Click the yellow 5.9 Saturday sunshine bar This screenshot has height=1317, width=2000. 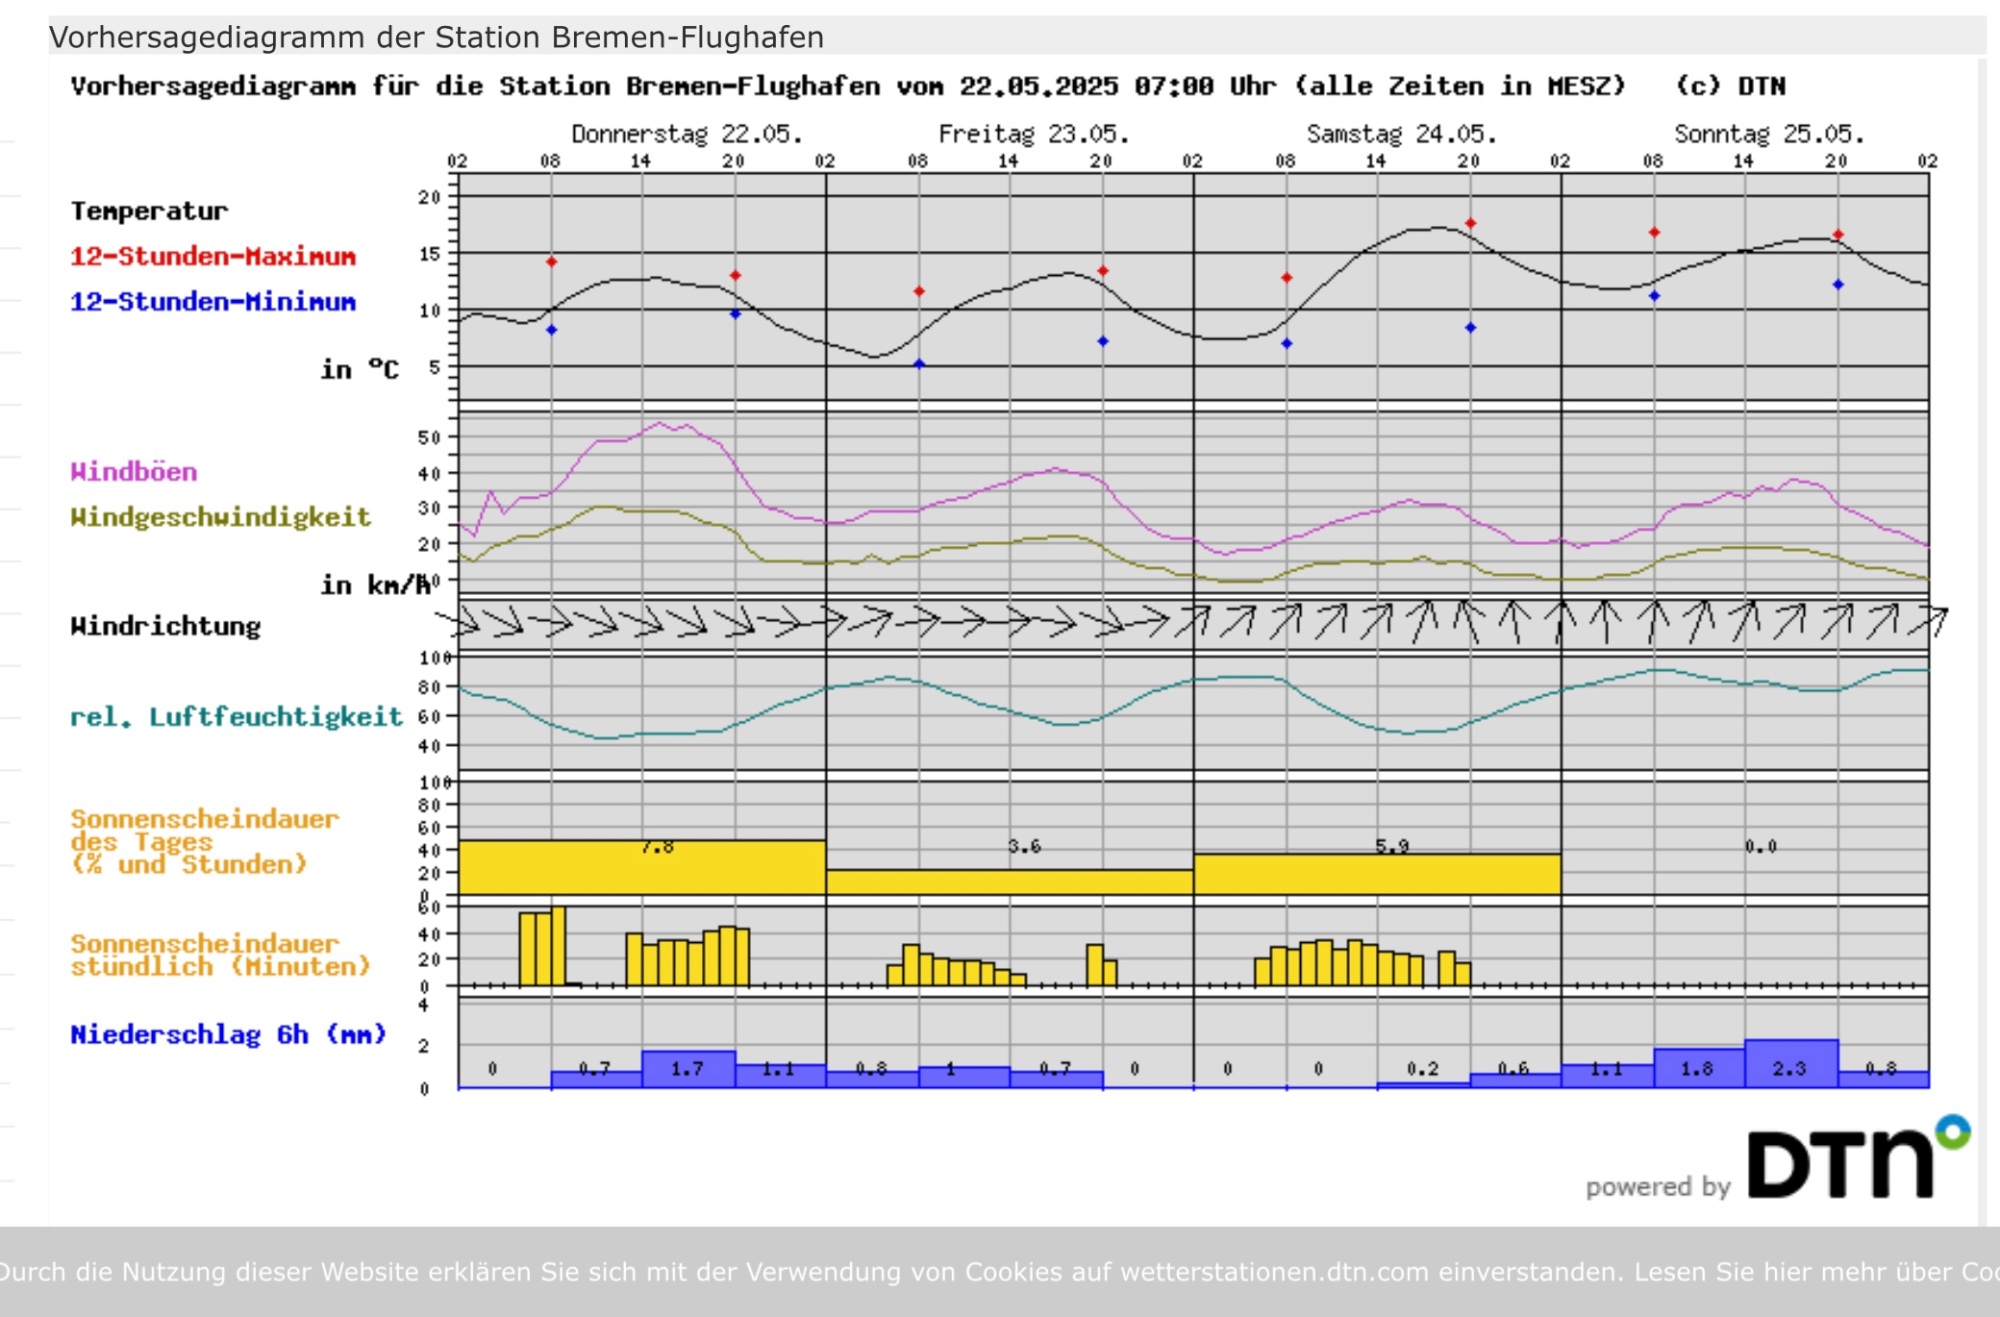pos(1377,874)
